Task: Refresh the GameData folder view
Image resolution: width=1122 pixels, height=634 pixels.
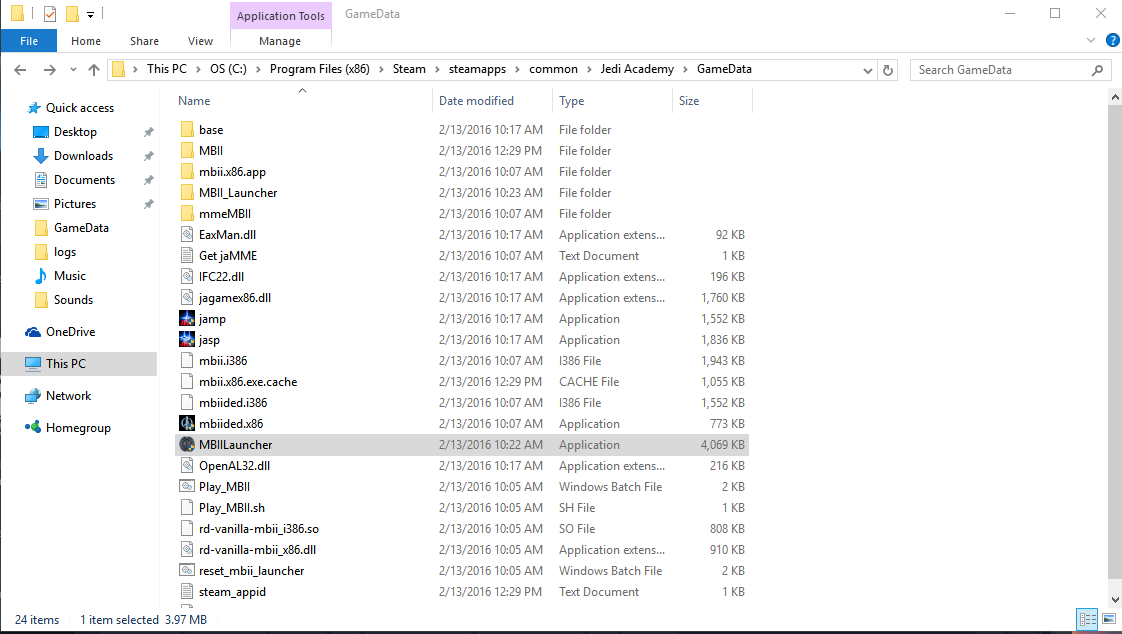Action: tap(888, 70)
